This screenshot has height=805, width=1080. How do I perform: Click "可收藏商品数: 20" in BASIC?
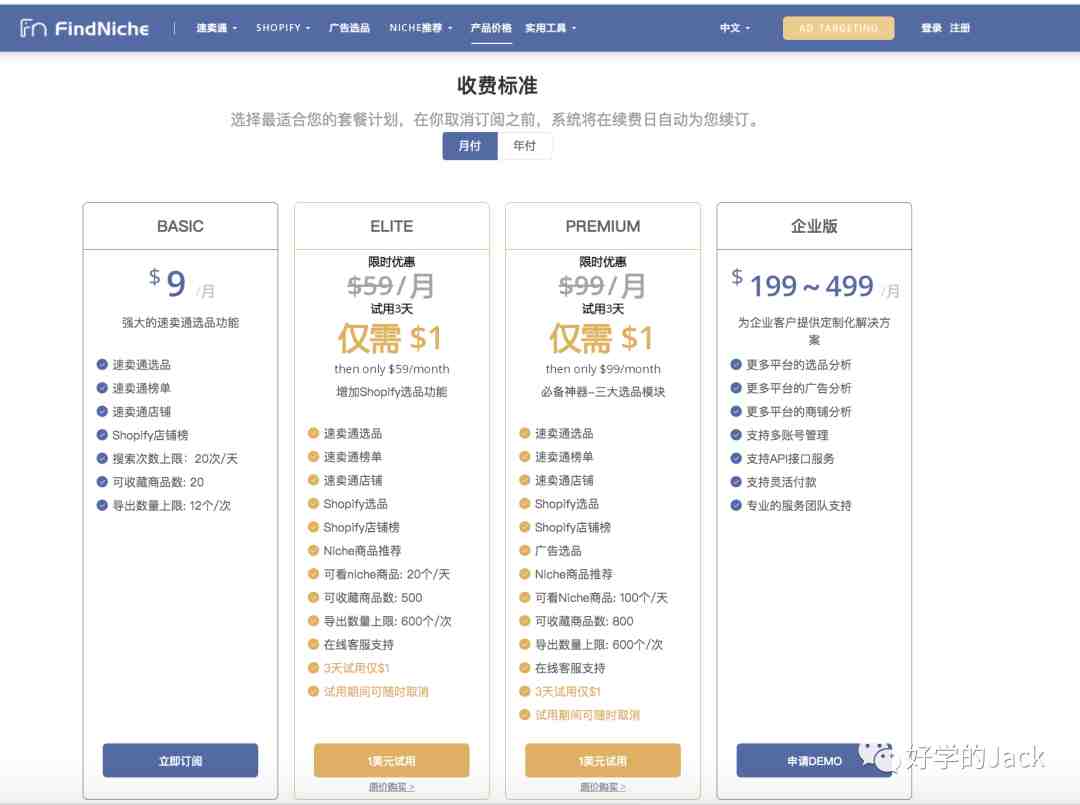pyautogui.click(x=158, y=482)
